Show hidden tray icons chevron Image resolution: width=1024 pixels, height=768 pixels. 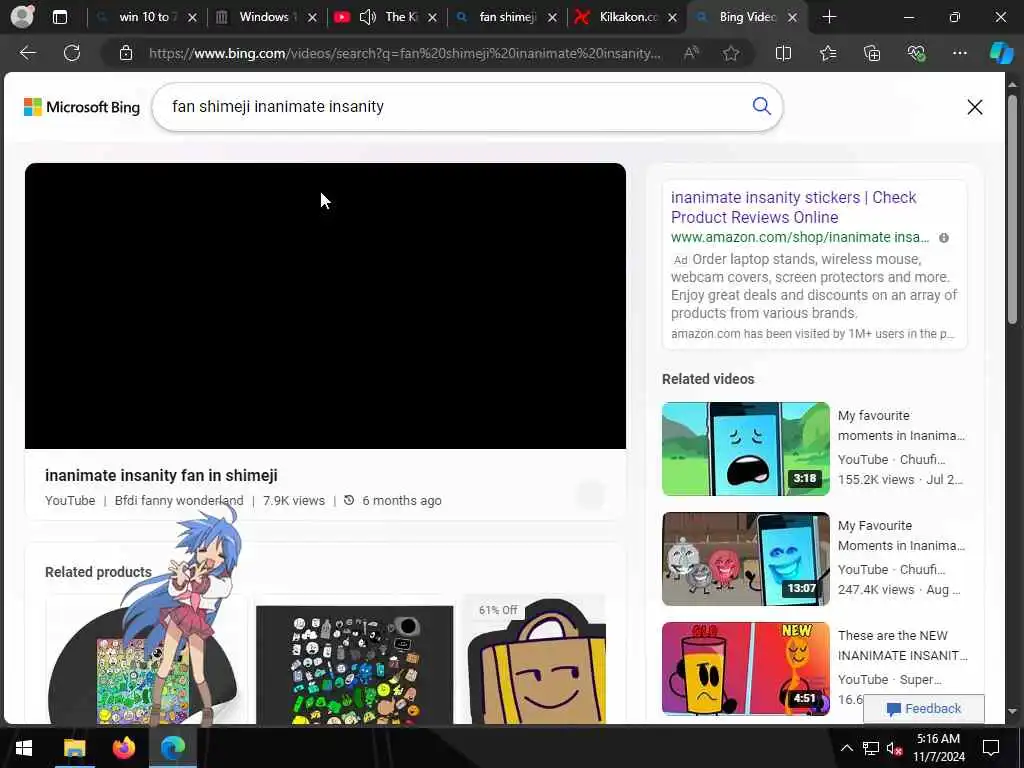[846, 748]
